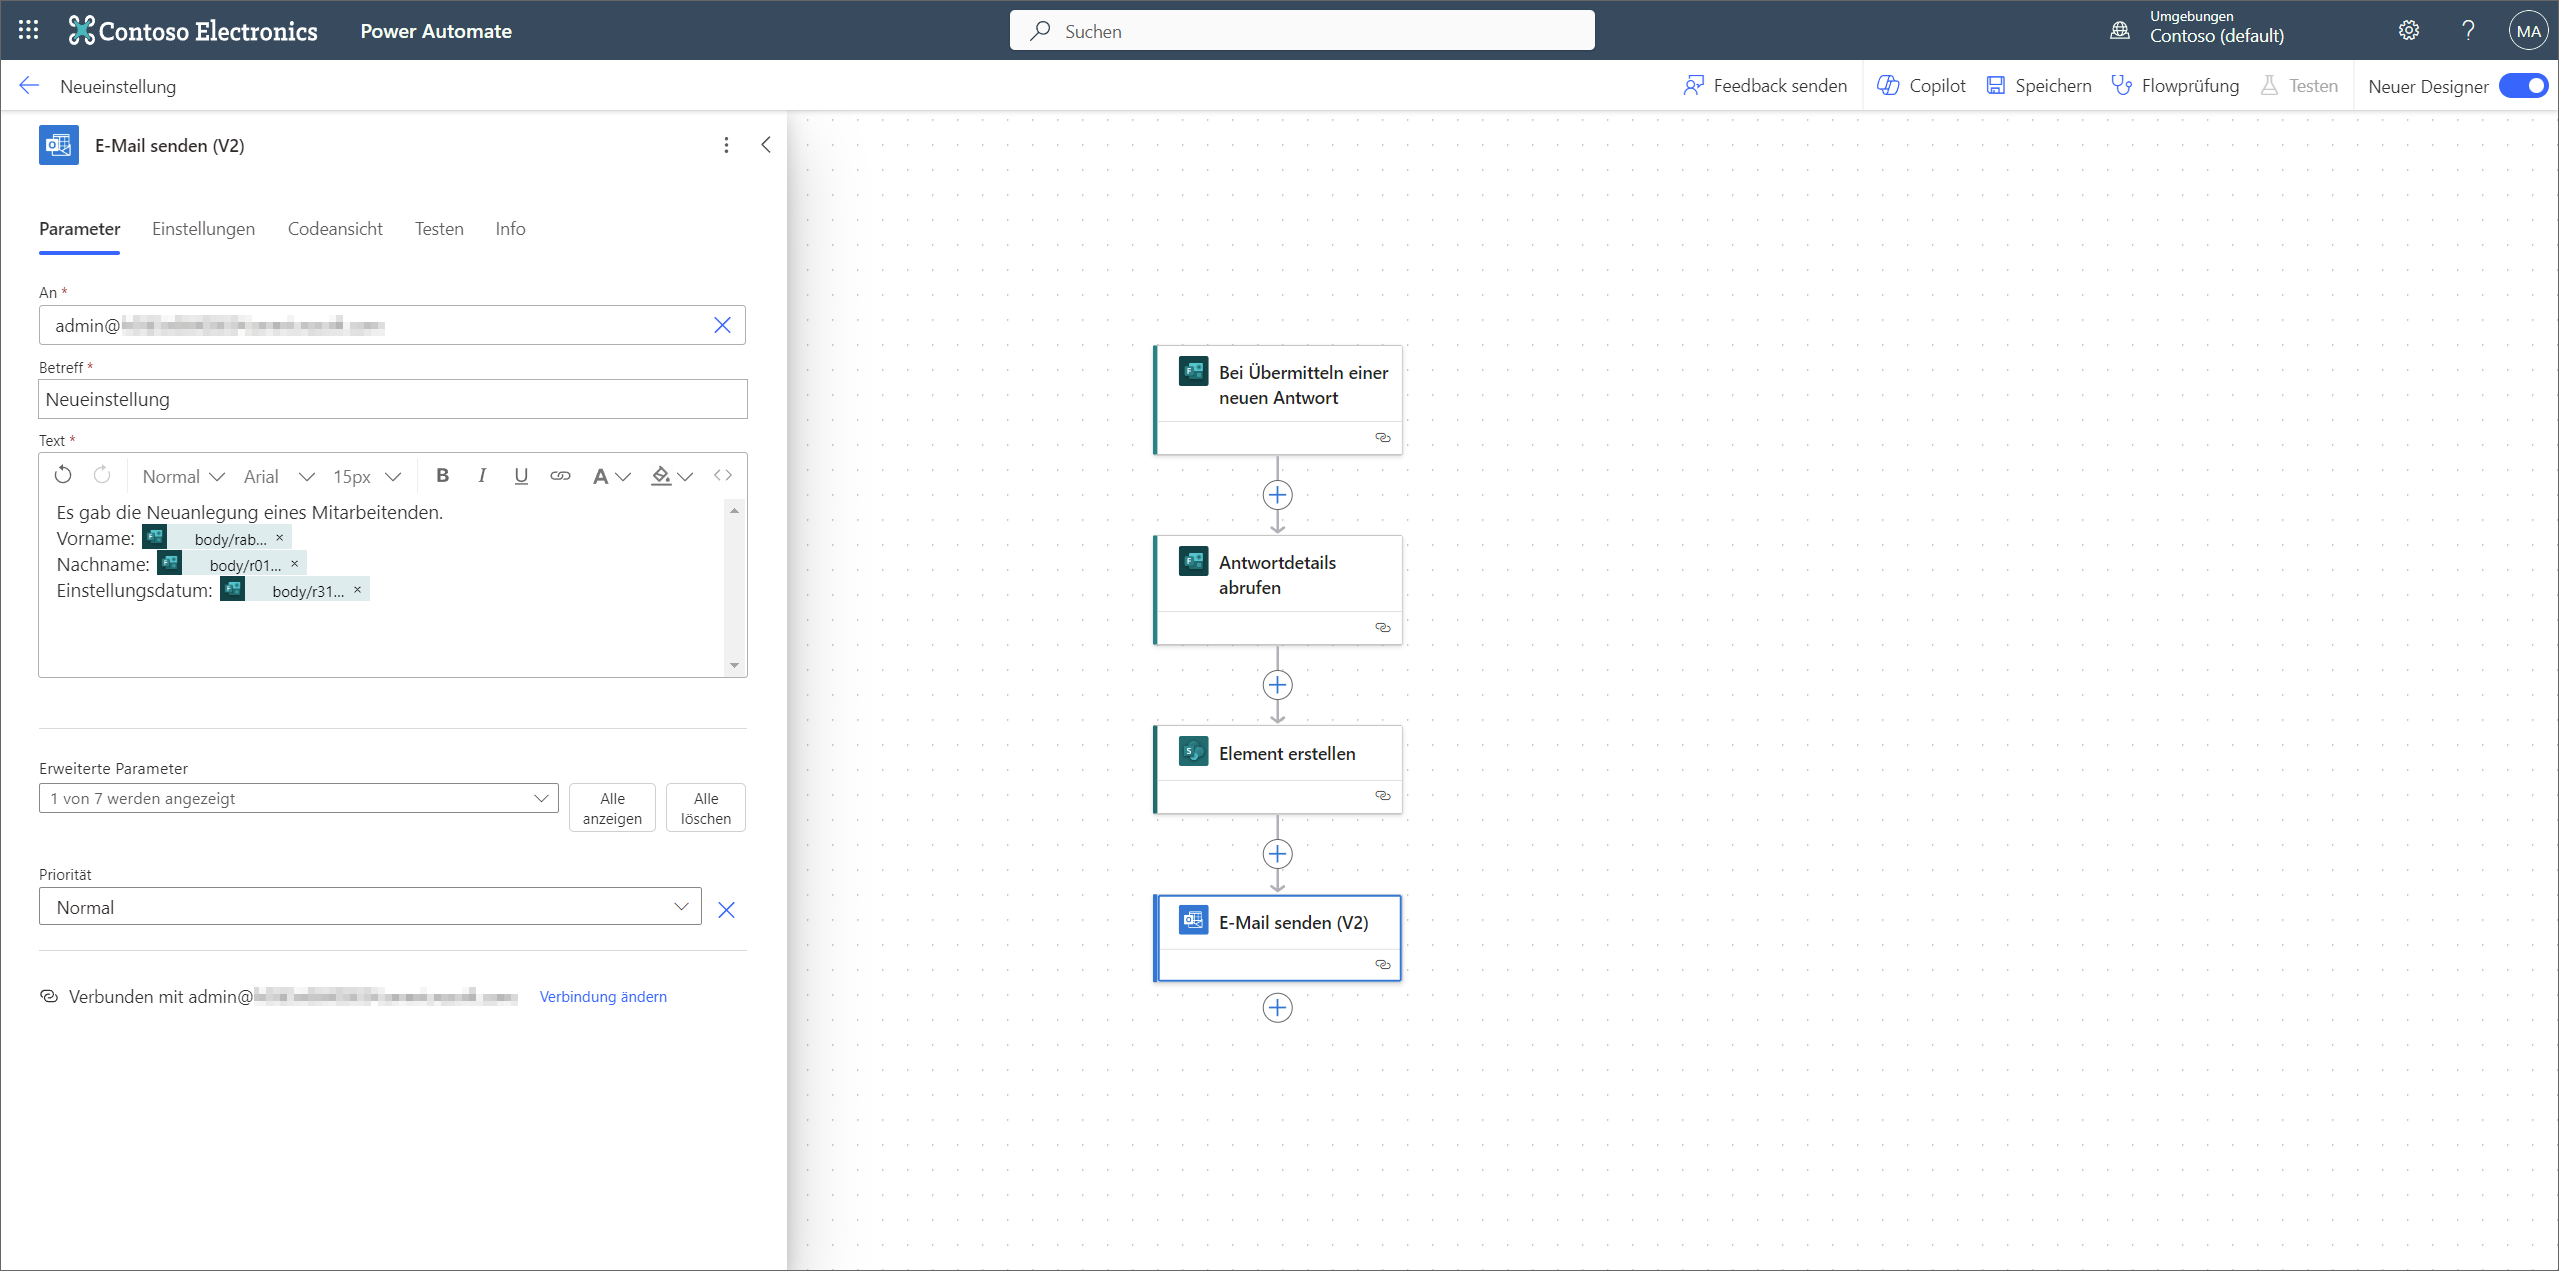Switch to the Codeansicht tab
This screenshot has width=2559, height=1271.
click(x=336, y=228)
